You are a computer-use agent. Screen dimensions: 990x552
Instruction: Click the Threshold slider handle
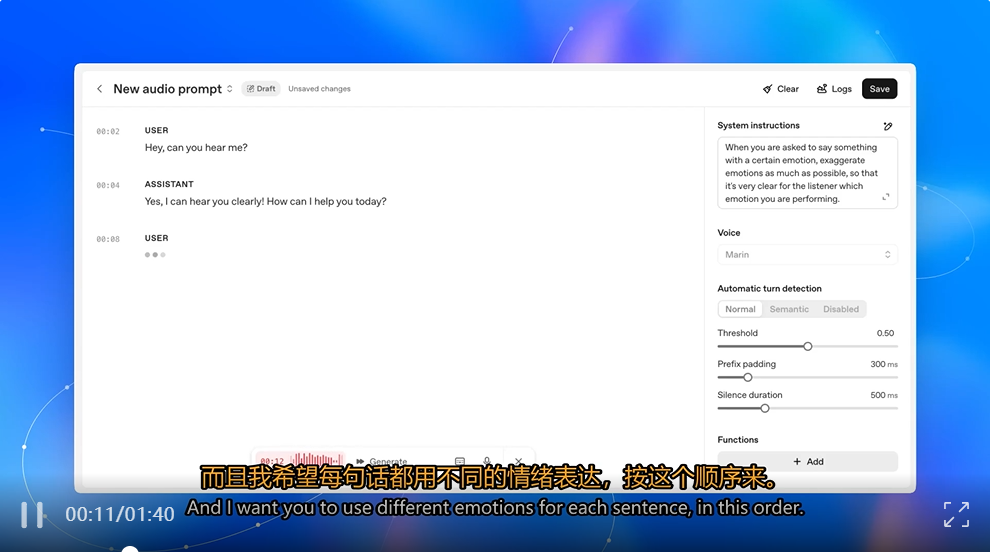point(808,346)
